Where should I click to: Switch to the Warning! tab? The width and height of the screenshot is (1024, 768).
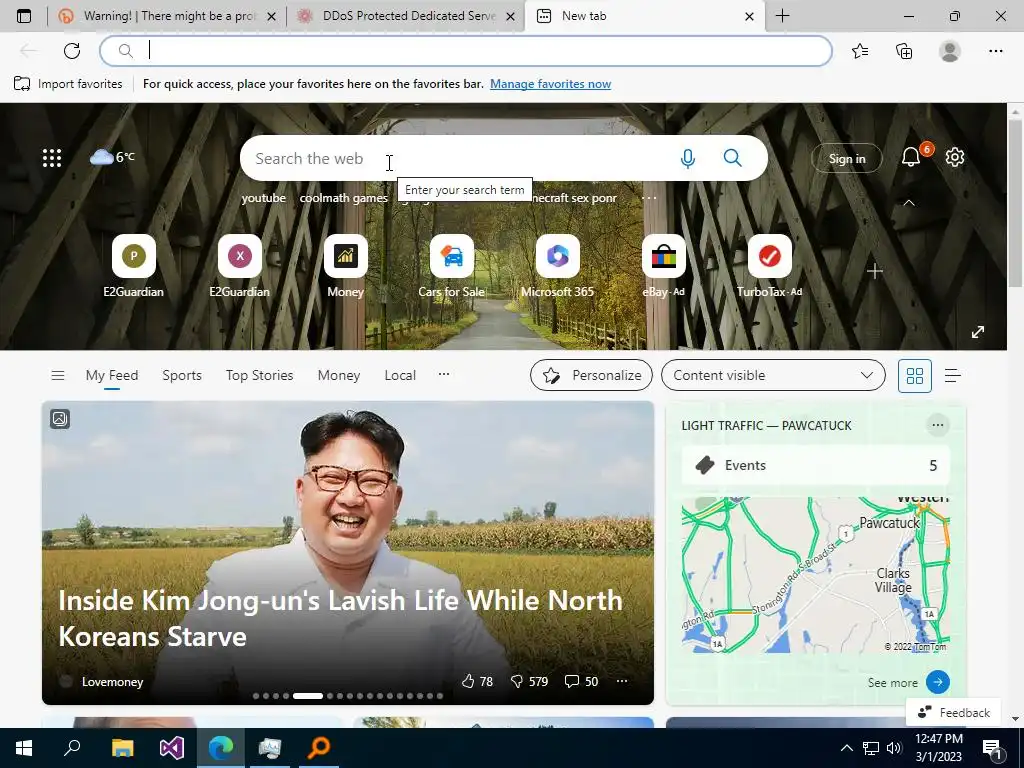(x=167, y=16)
